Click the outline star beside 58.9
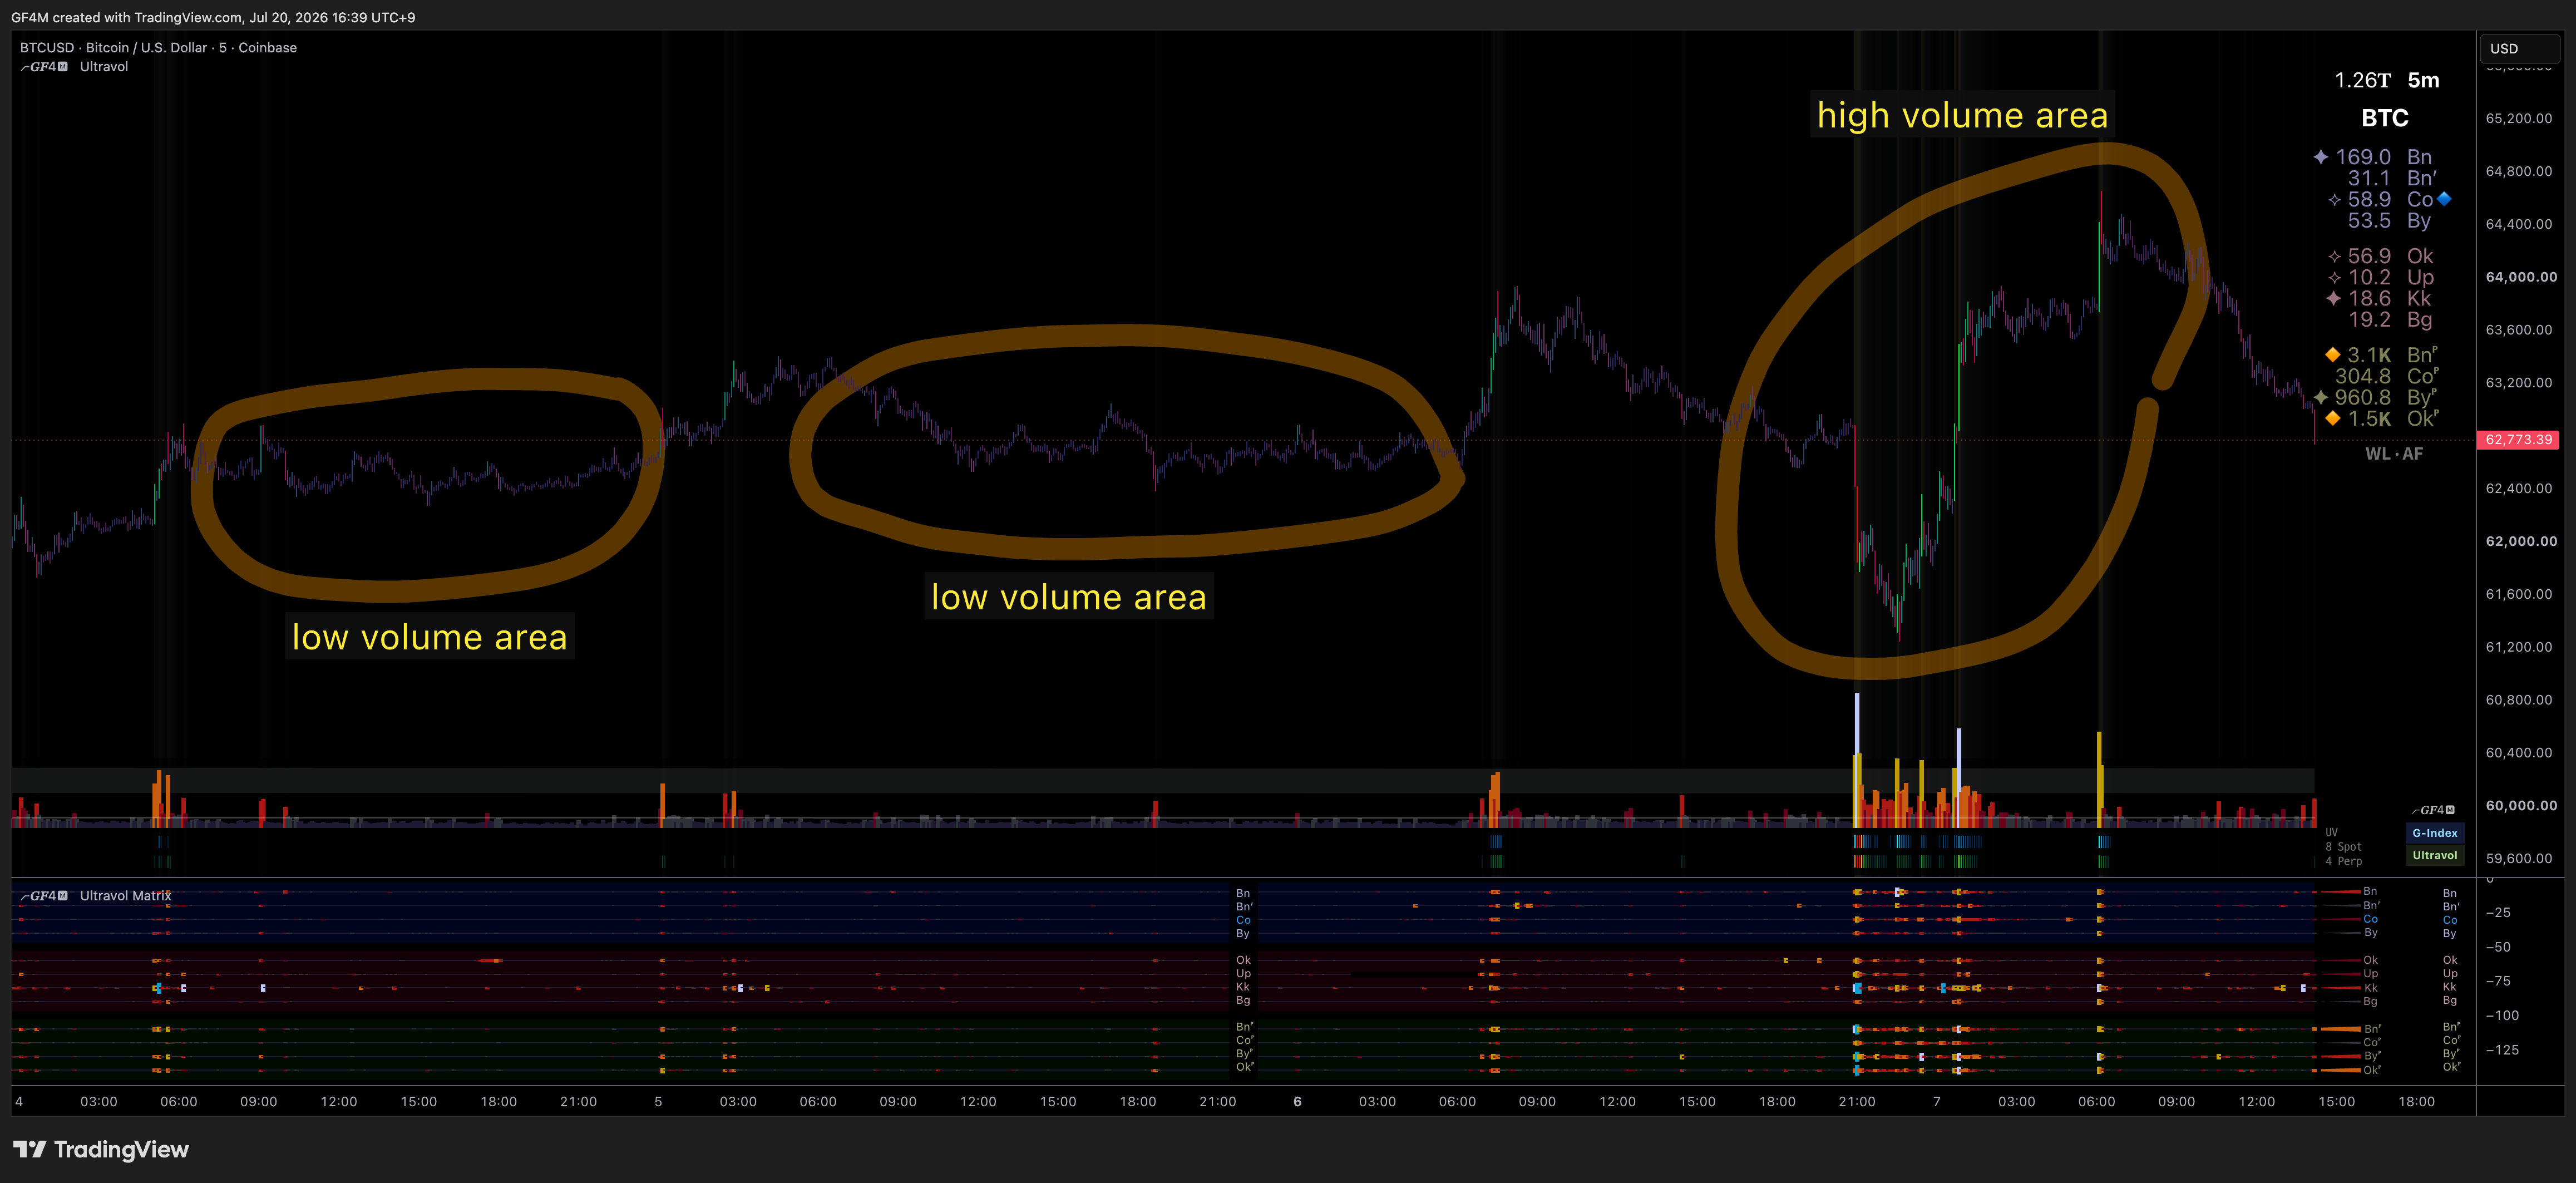Viewport: 2576px width, 1183px height. tap(2334, 200)
